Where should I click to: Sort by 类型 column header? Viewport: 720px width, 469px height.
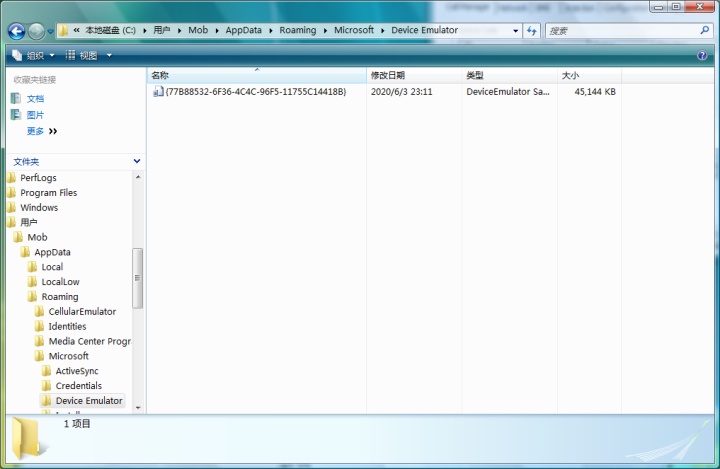(509, 75)
